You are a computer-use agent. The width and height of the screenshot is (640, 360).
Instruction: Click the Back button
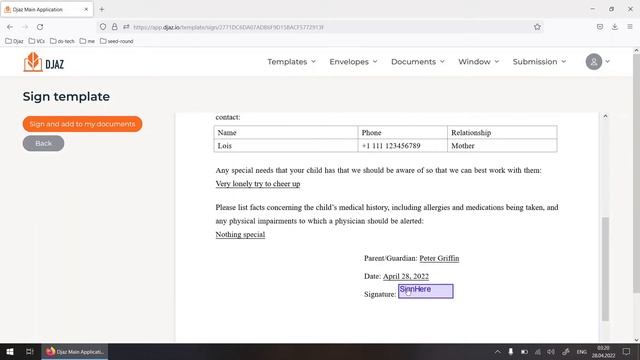pyautogui.click(x=43, y=143)
